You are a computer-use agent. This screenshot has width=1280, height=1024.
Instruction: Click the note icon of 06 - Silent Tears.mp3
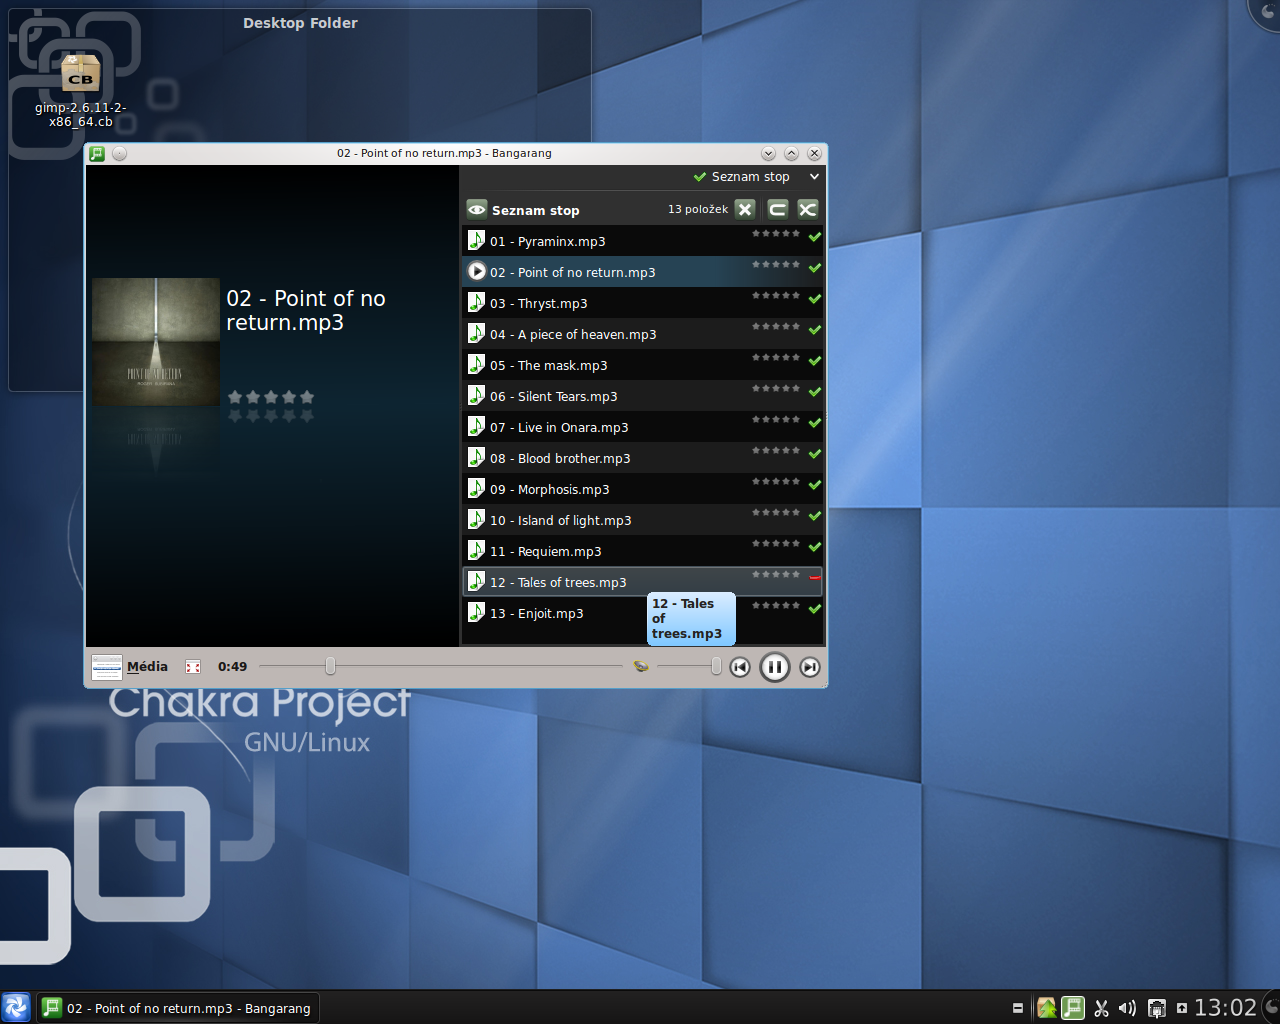click(477, 396)
